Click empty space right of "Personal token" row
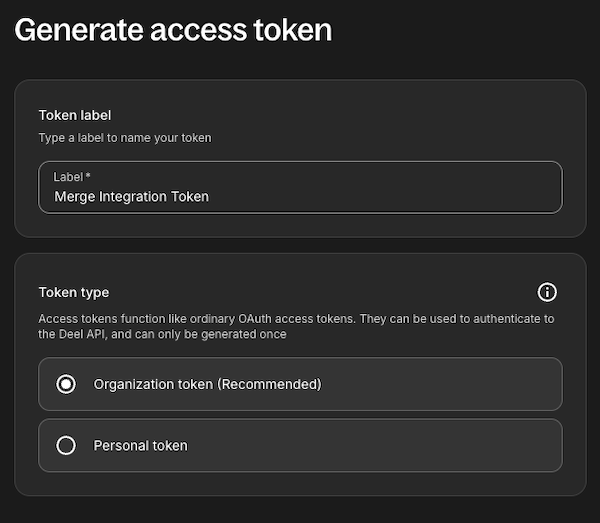The width and height of the screenshot is (600, 523). point(400,446)
